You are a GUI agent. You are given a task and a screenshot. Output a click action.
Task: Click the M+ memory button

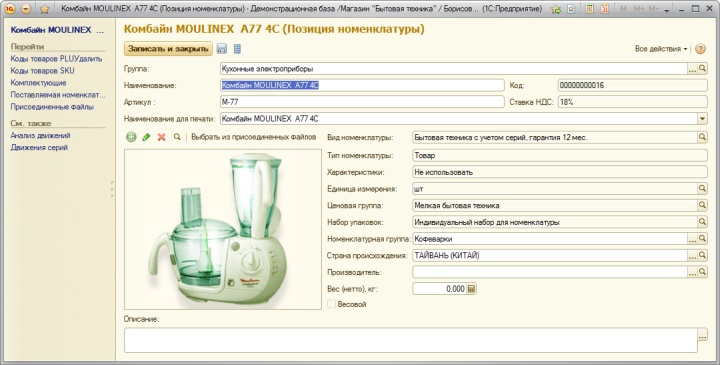639,9
